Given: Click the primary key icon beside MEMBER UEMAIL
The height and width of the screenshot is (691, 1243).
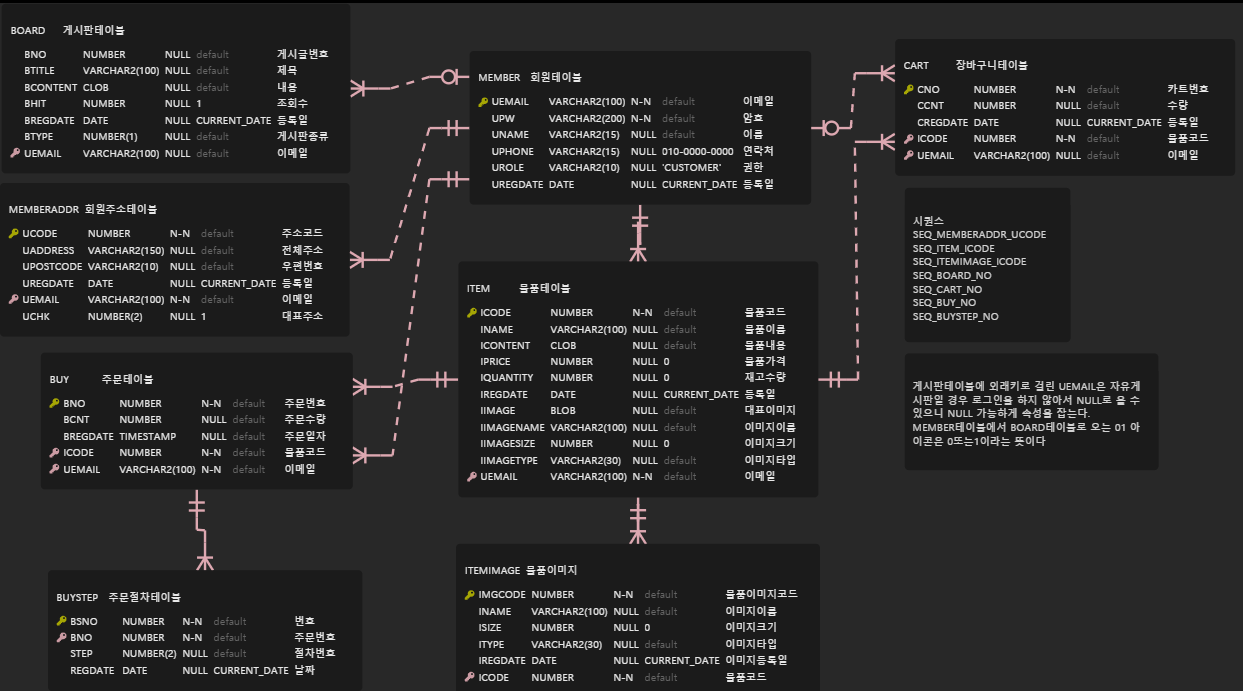Looking at the screenshot, I should [x=483, y=102].
